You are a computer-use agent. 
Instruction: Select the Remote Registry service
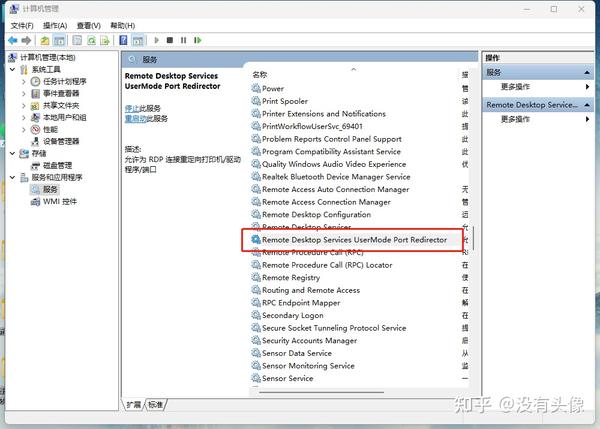click(x=291, y=277)
